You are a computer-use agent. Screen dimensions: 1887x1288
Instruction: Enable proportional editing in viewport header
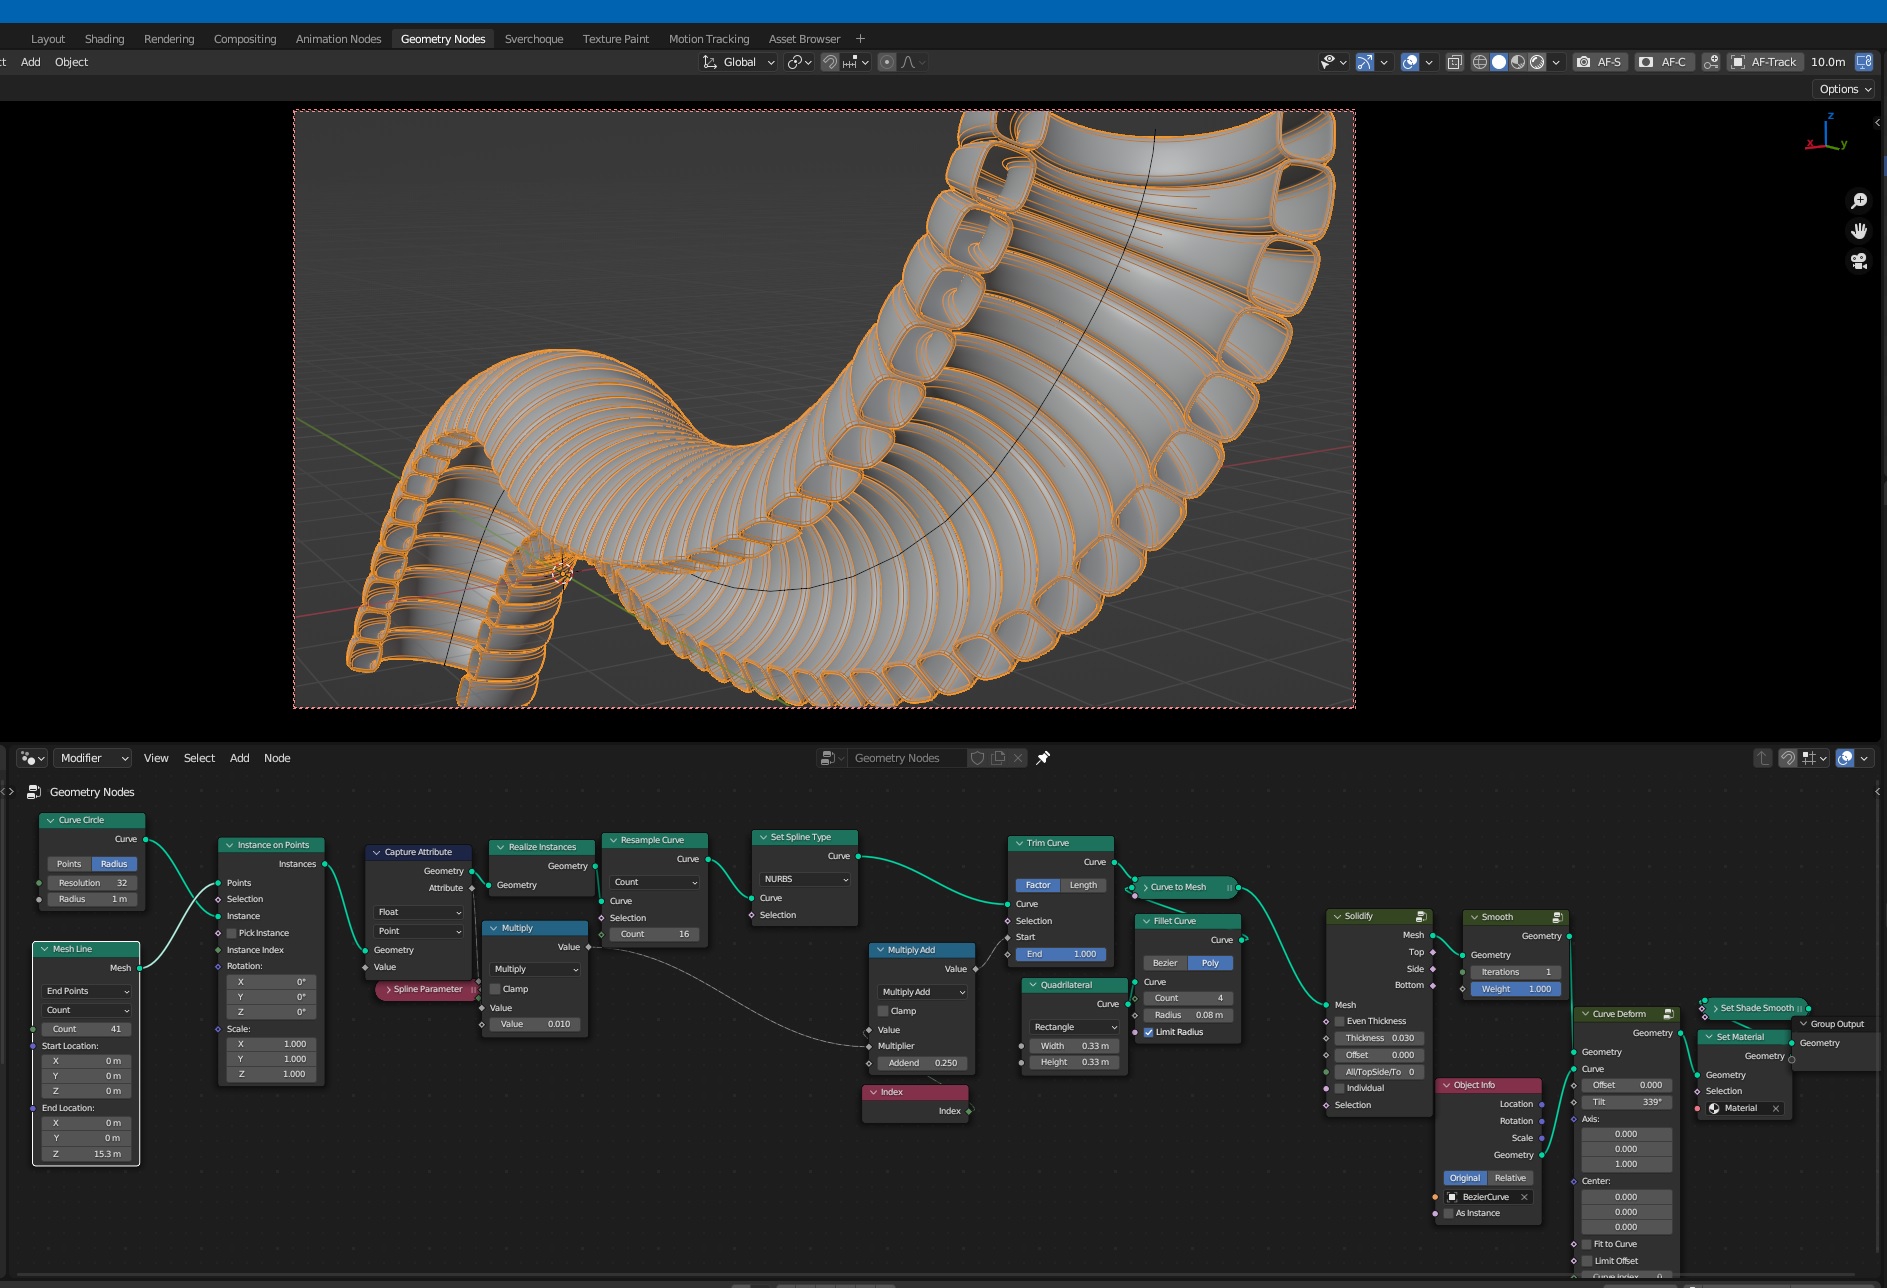click(886, 62)
